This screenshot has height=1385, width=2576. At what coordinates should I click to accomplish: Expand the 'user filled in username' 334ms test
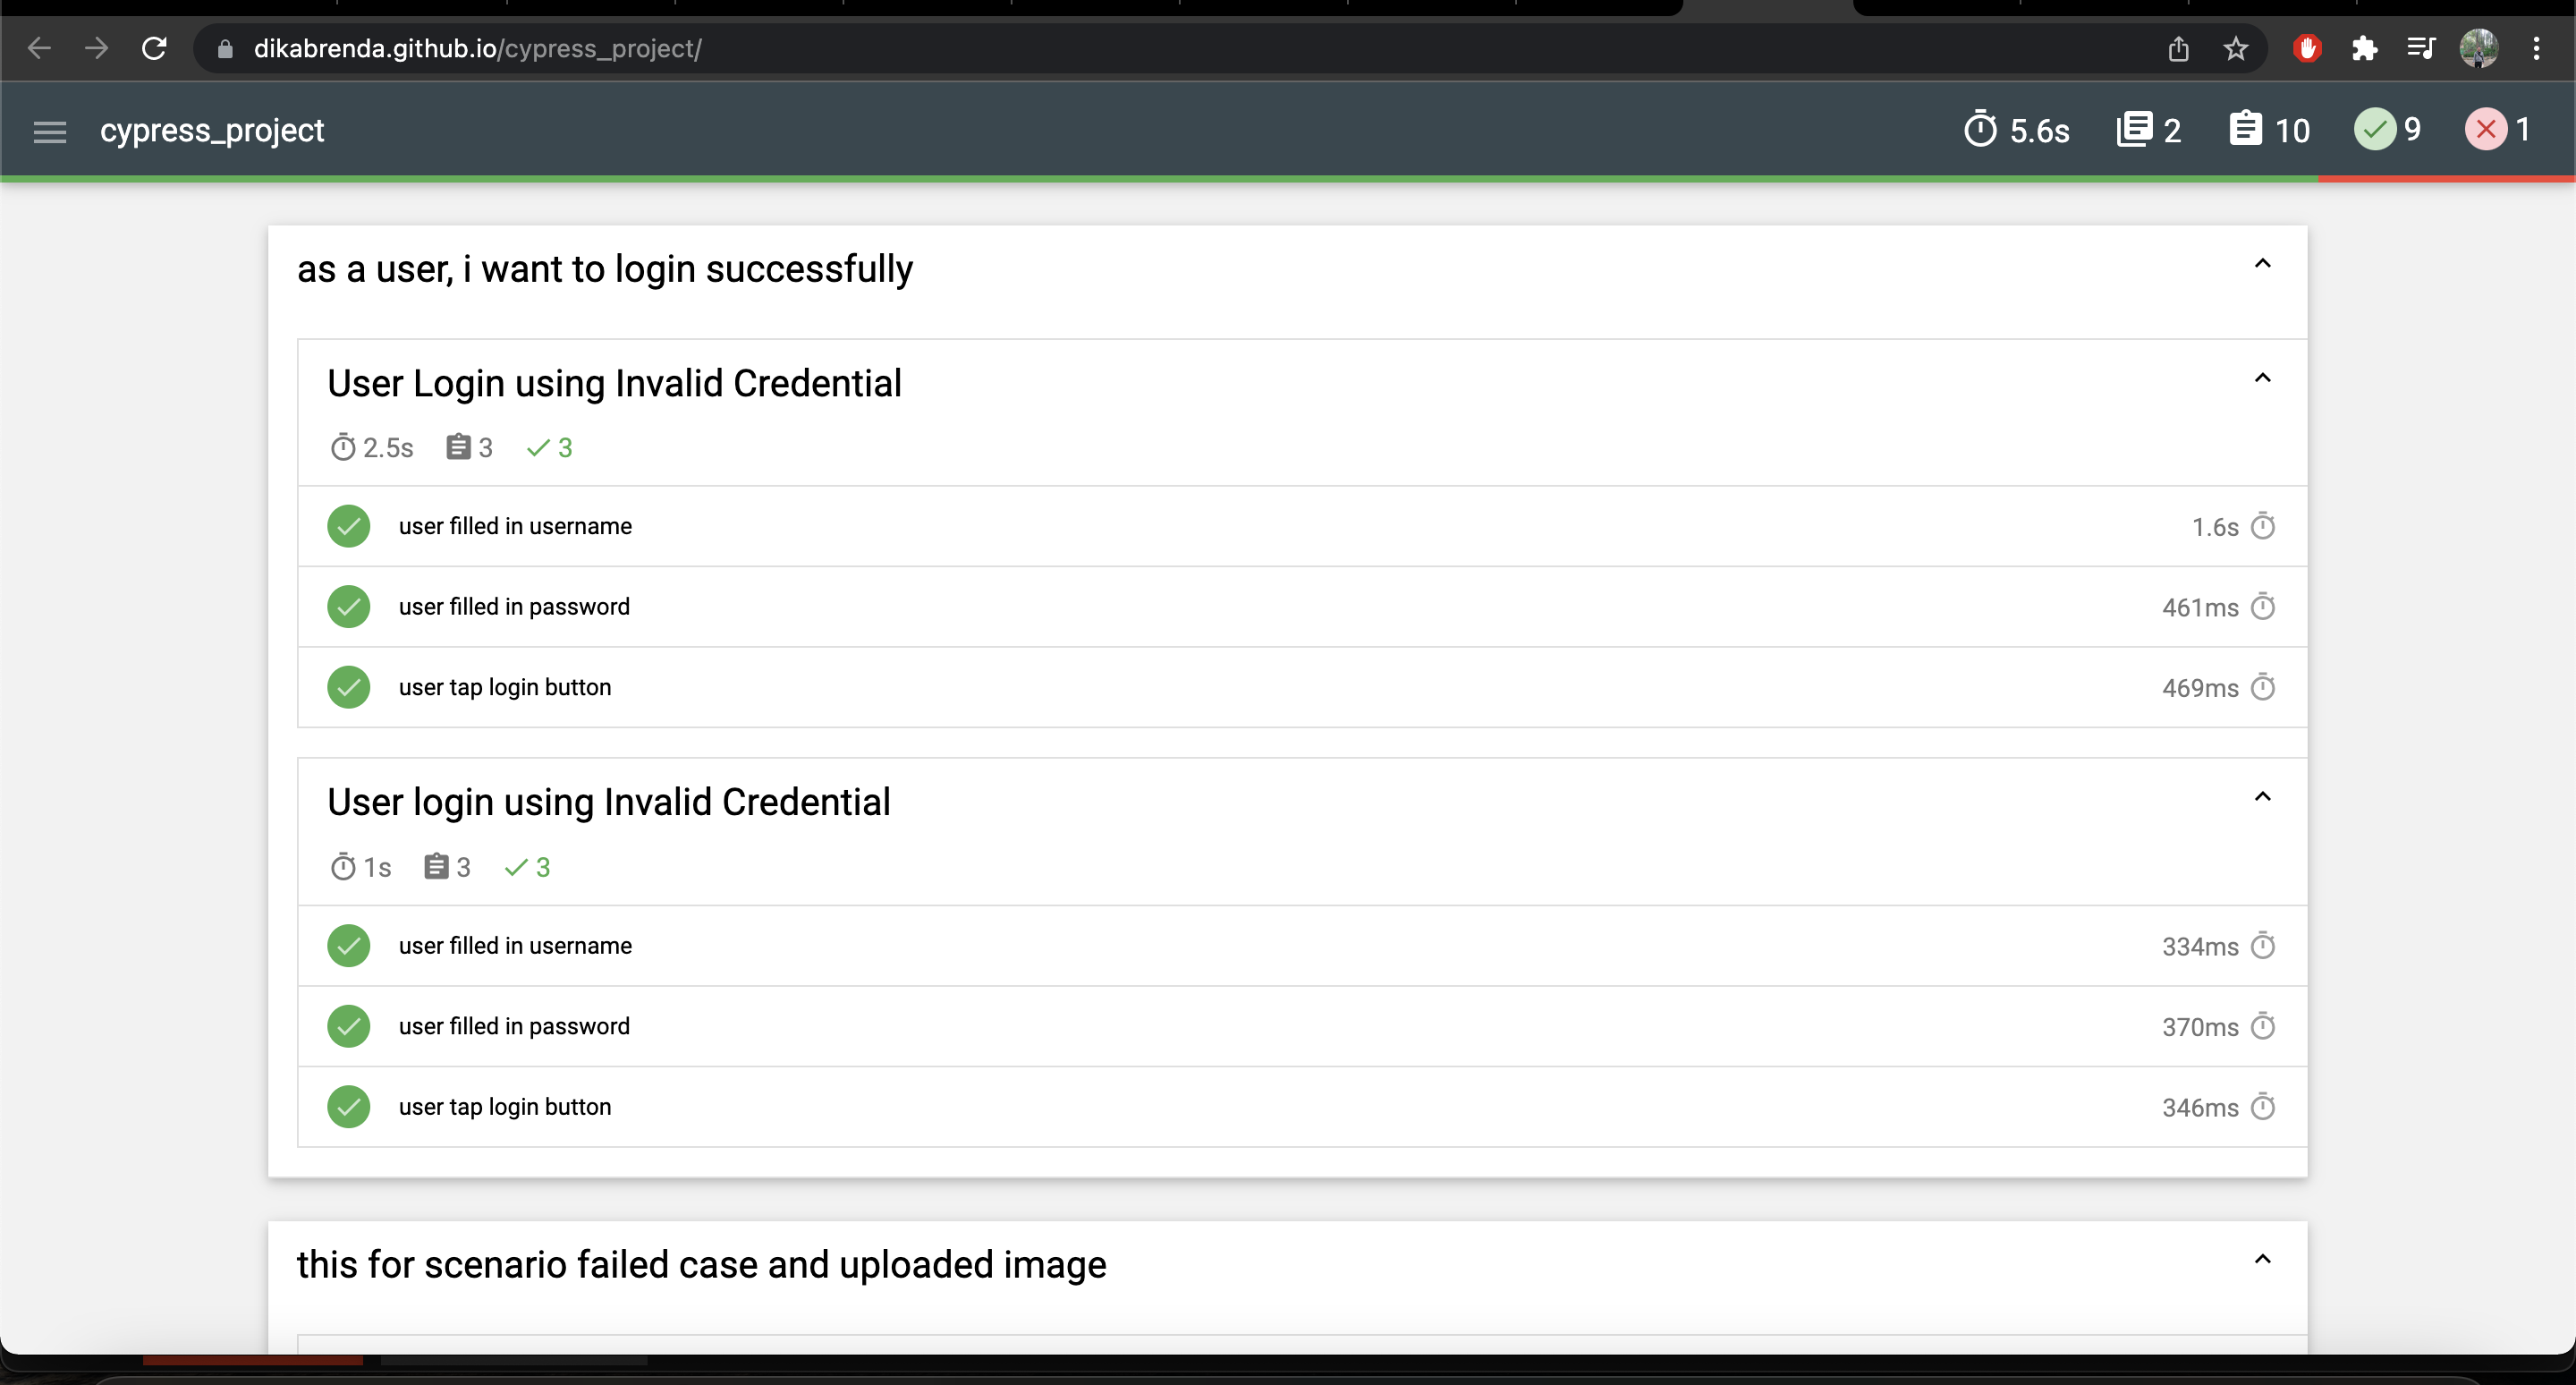[1302, 946]
